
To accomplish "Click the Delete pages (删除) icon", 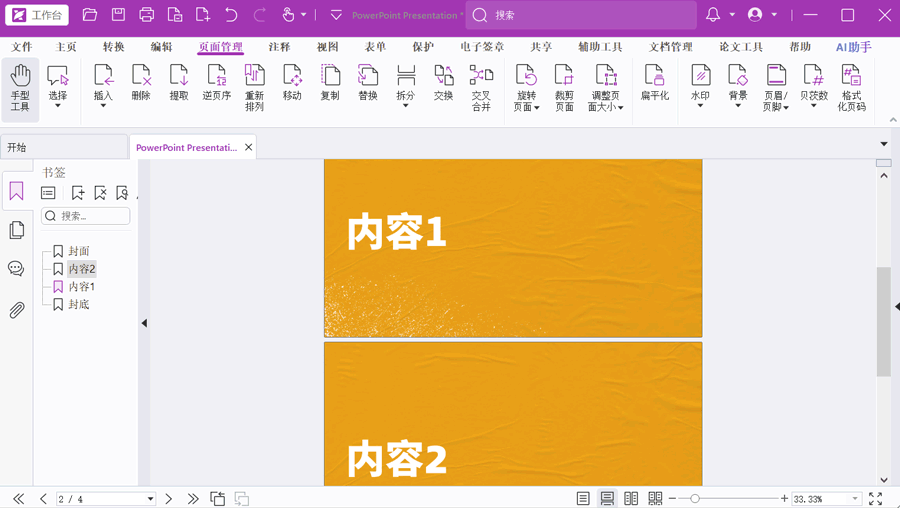I will [x=141, y=84].
